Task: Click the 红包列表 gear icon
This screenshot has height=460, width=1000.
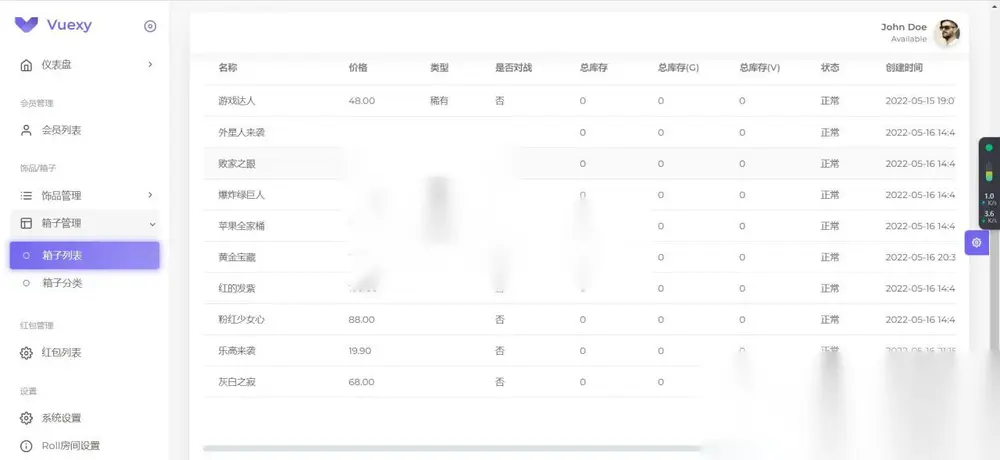Action: [x=26, y=353]
